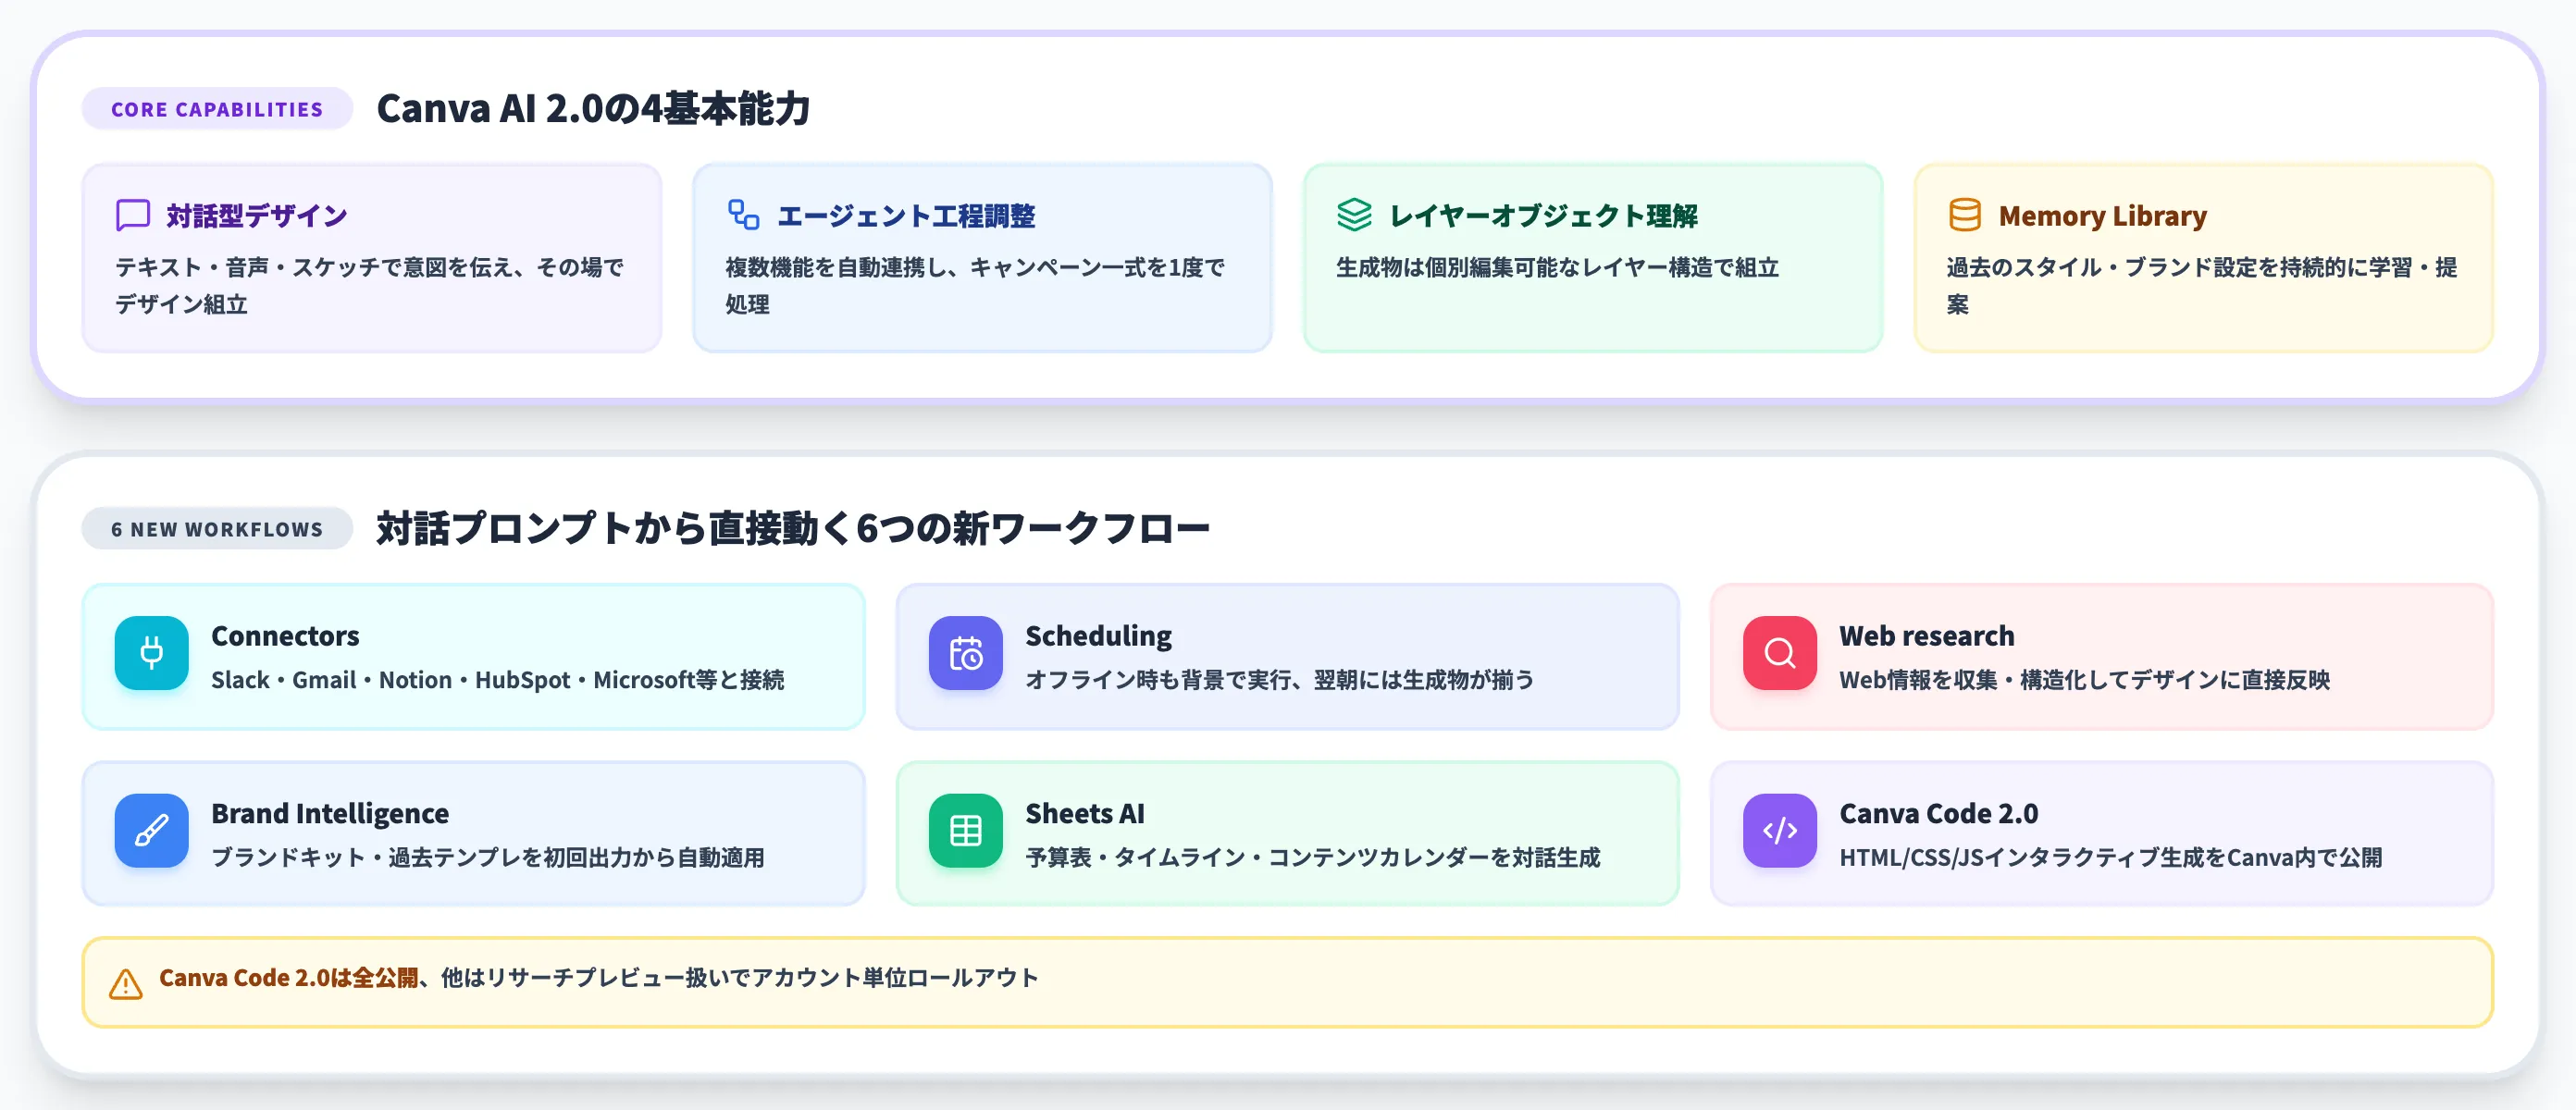Viewport: 2576px width, 1110px height.
Task: Click the Canva Code 2.0 card title
Action: point(1938,814)
